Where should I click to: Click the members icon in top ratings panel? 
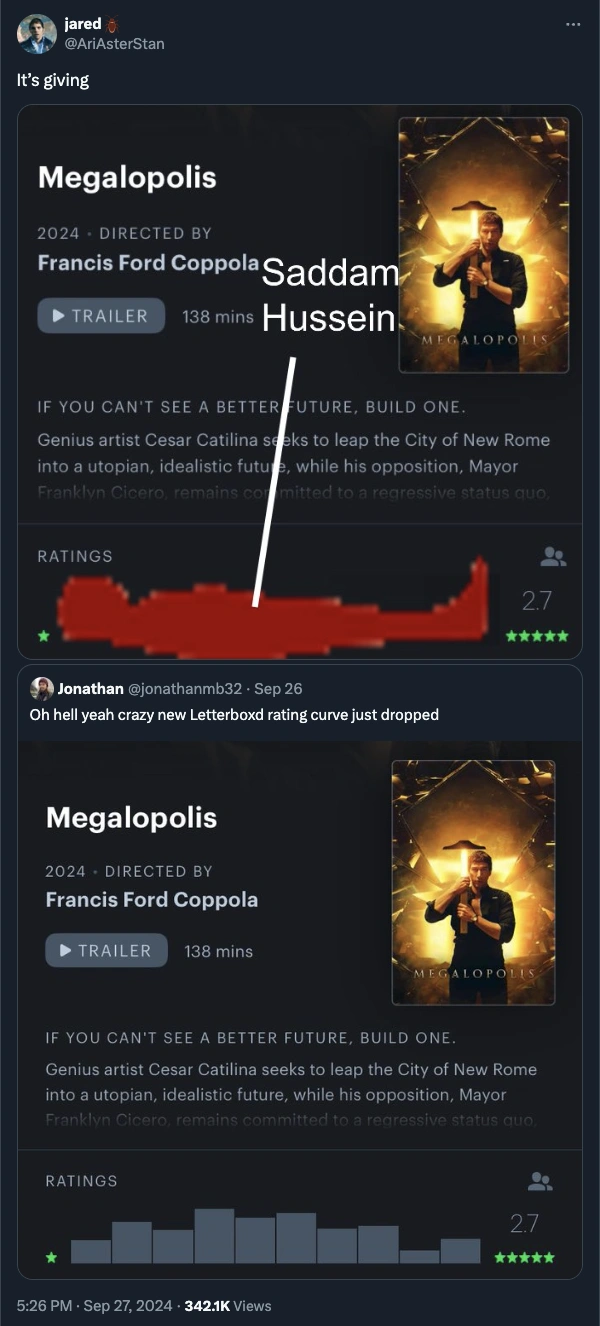click(x=553, y=557)
